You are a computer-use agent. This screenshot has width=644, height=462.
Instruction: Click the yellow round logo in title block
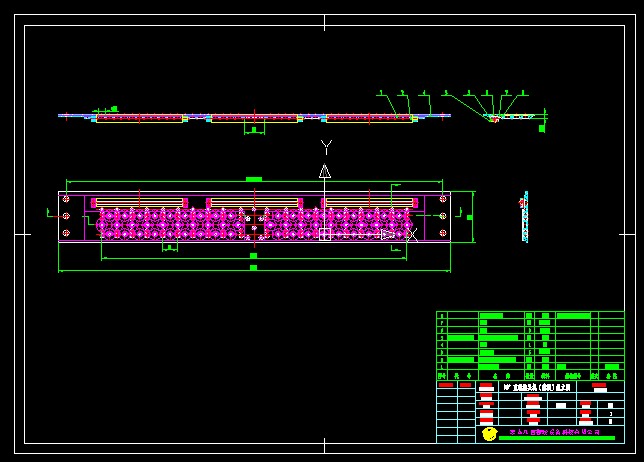[x=489, y=433]
